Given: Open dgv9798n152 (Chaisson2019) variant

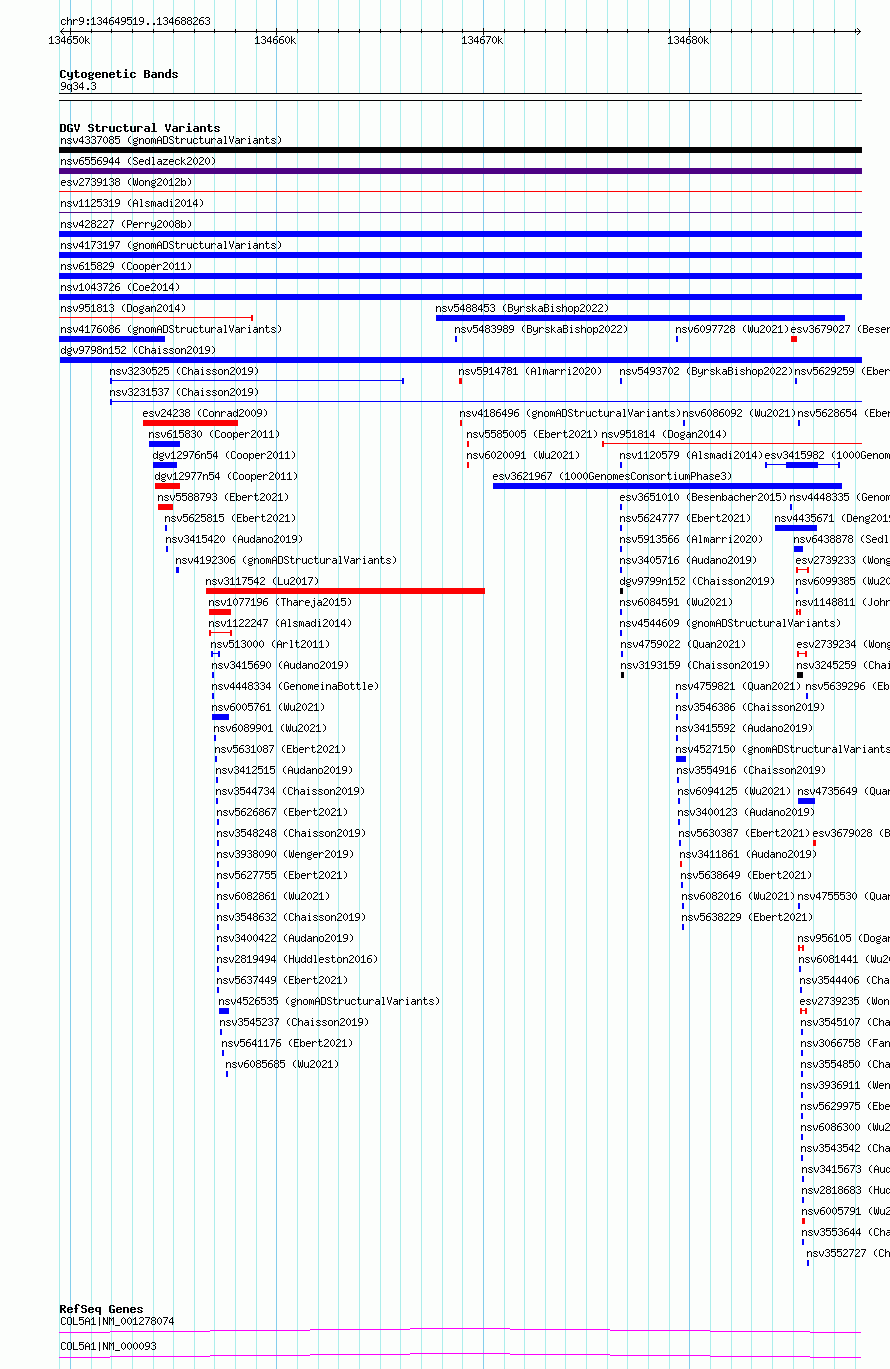Looking at the screenshot, I should coord(137,350).
